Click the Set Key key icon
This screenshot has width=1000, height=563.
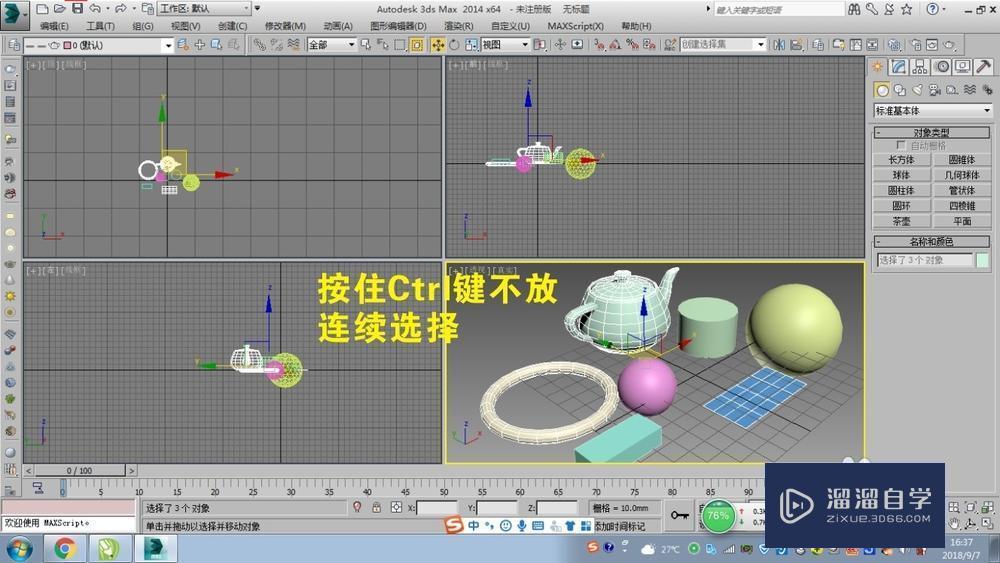tap(679, 515)
